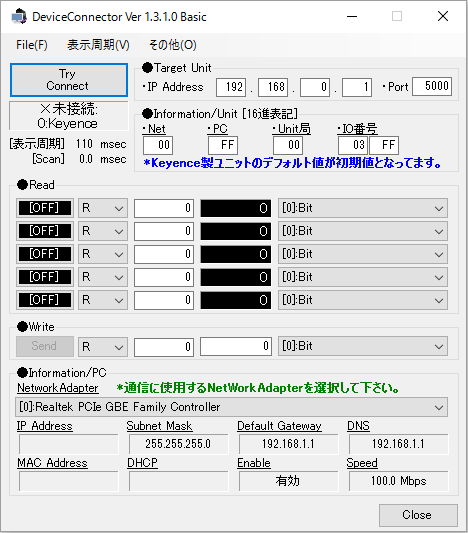Open the Network Adapter Realtek PCIe dropdown
The image size is (468, 533).
pyautogui.click(x=231, y=407)
